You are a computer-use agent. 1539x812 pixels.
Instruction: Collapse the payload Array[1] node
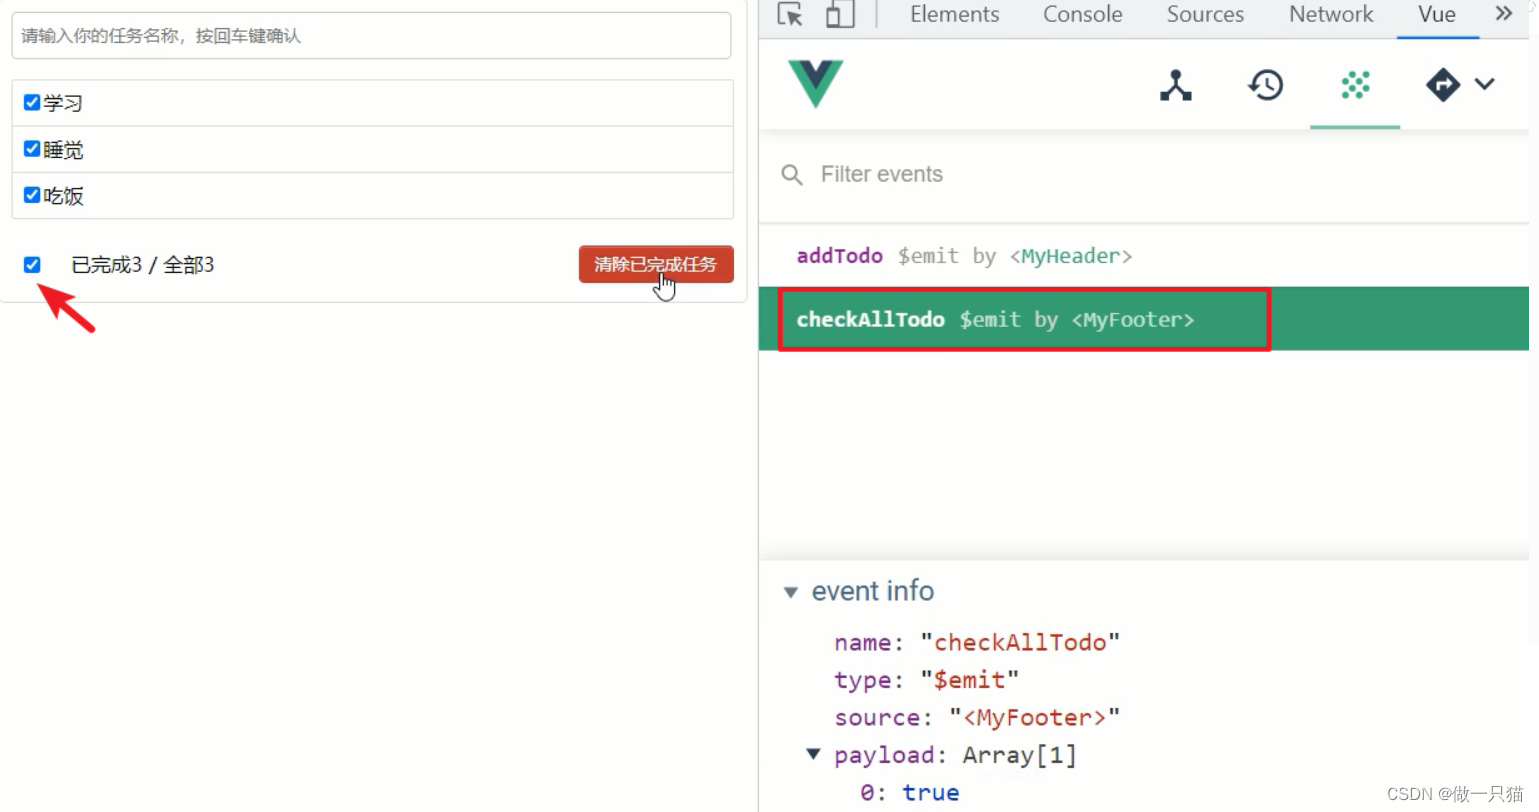[x=813, y=754]
